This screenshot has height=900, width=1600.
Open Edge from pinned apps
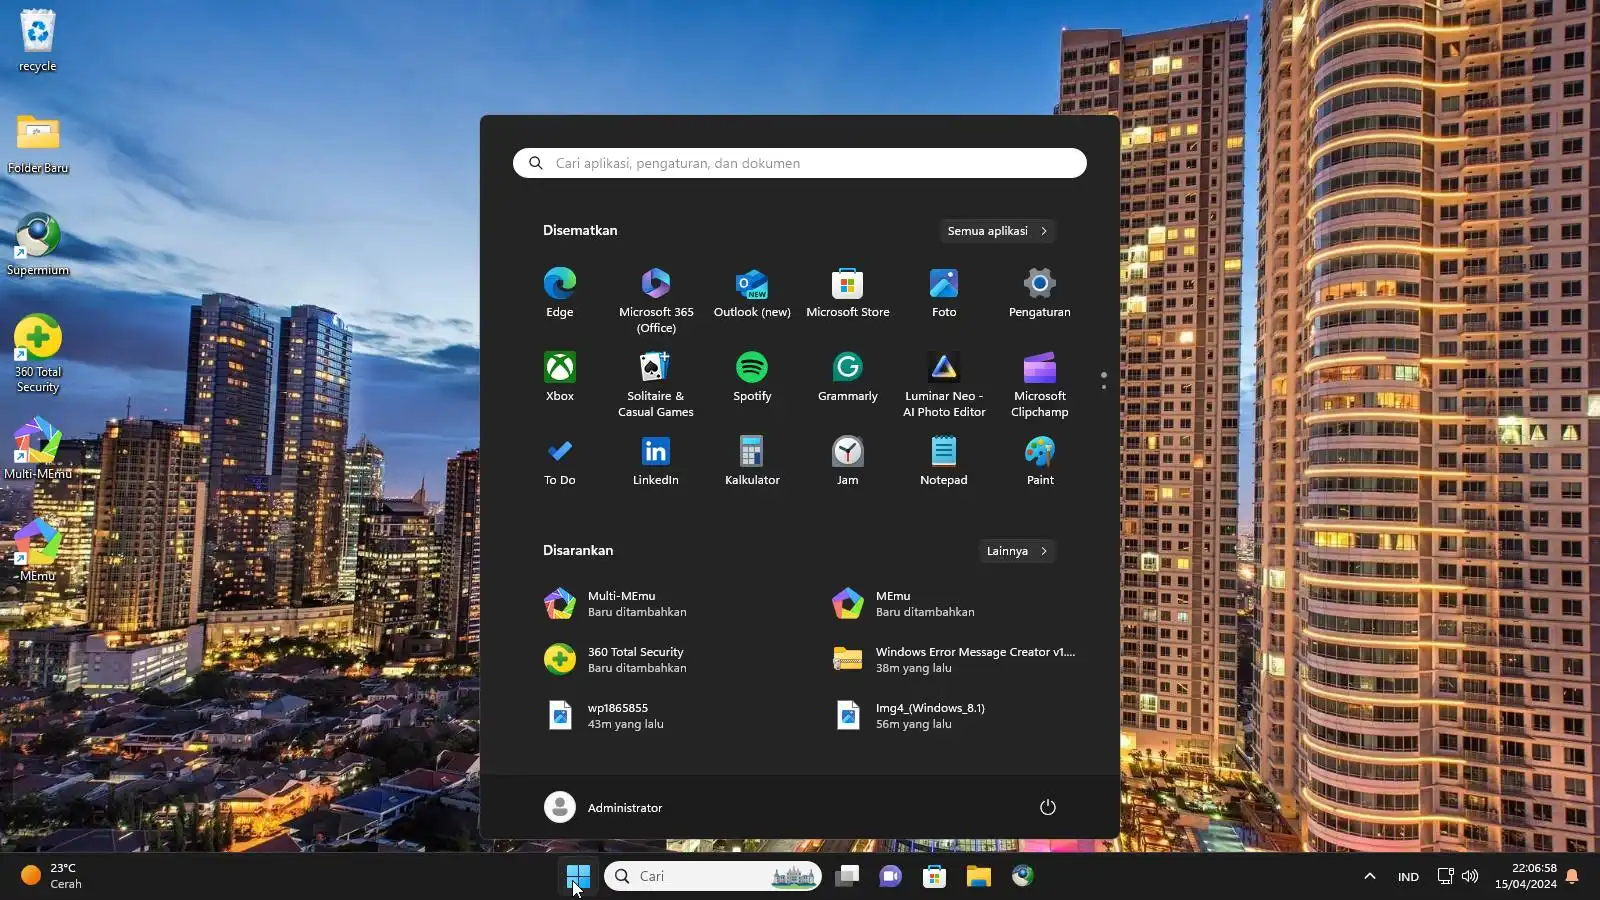tap(560, 293)
